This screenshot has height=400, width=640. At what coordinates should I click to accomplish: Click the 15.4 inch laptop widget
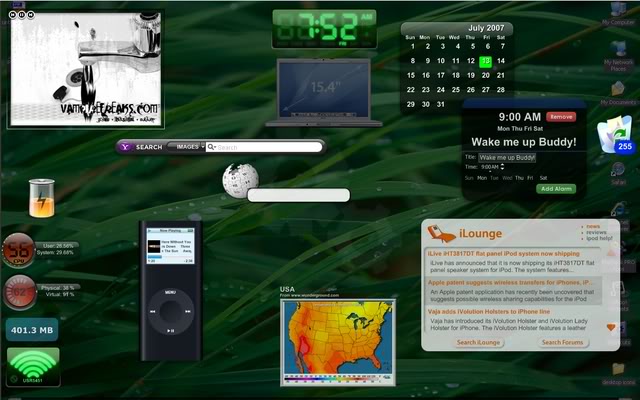point(324,92)
